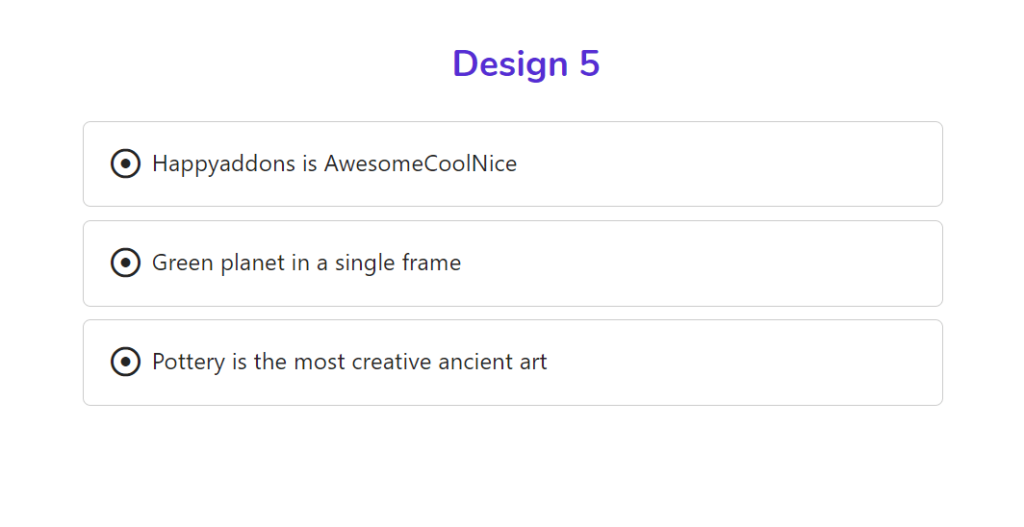Viewport: 1024px width, 527px height.
Task: Click the word "Pottery" in third item
Action: [189, 362]
